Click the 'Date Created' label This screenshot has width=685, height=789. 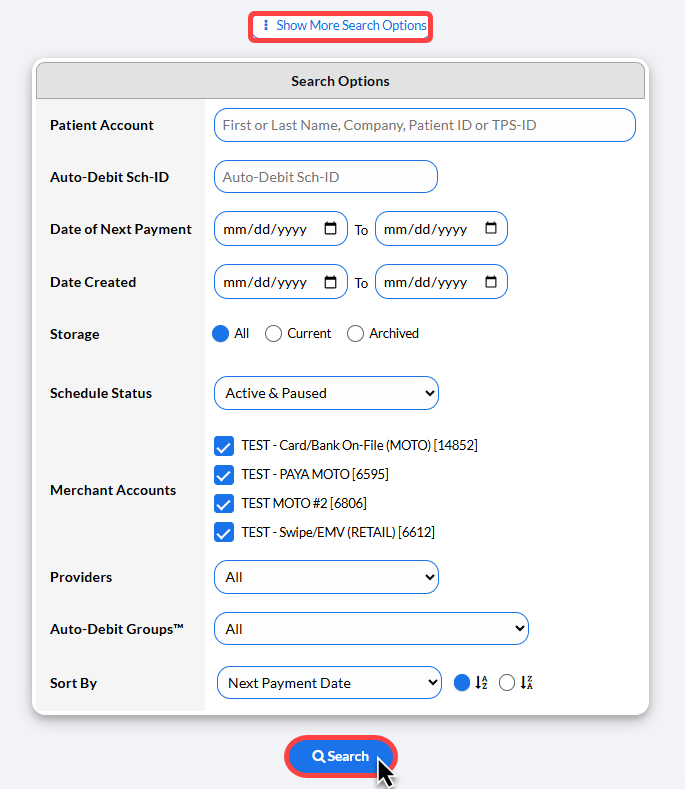click(x=93, y=282)
